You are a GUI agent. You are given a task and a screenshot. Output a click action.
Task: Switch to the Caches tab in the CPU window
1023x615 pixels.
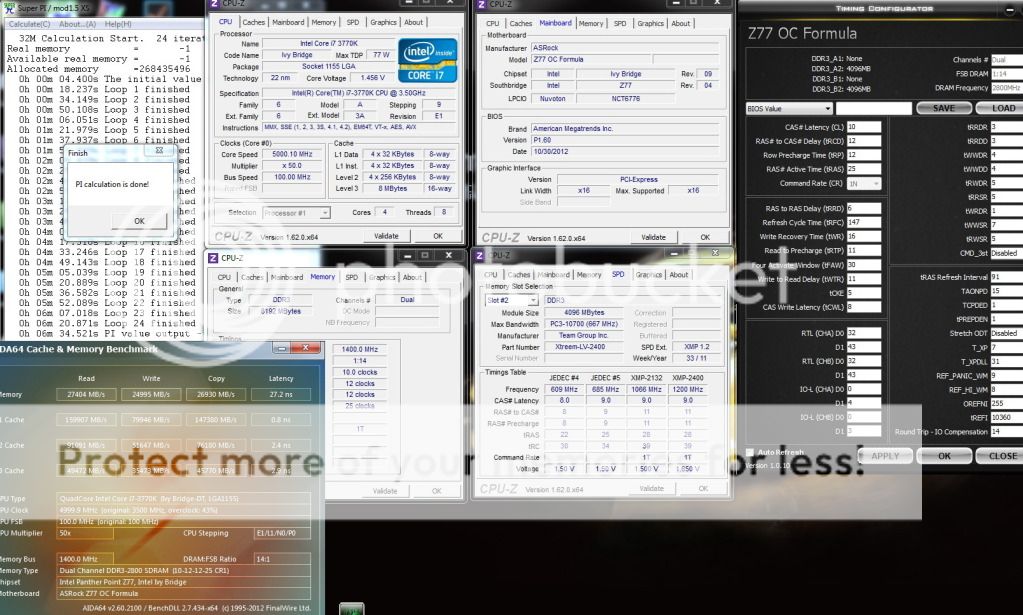(x=254, y=22)
